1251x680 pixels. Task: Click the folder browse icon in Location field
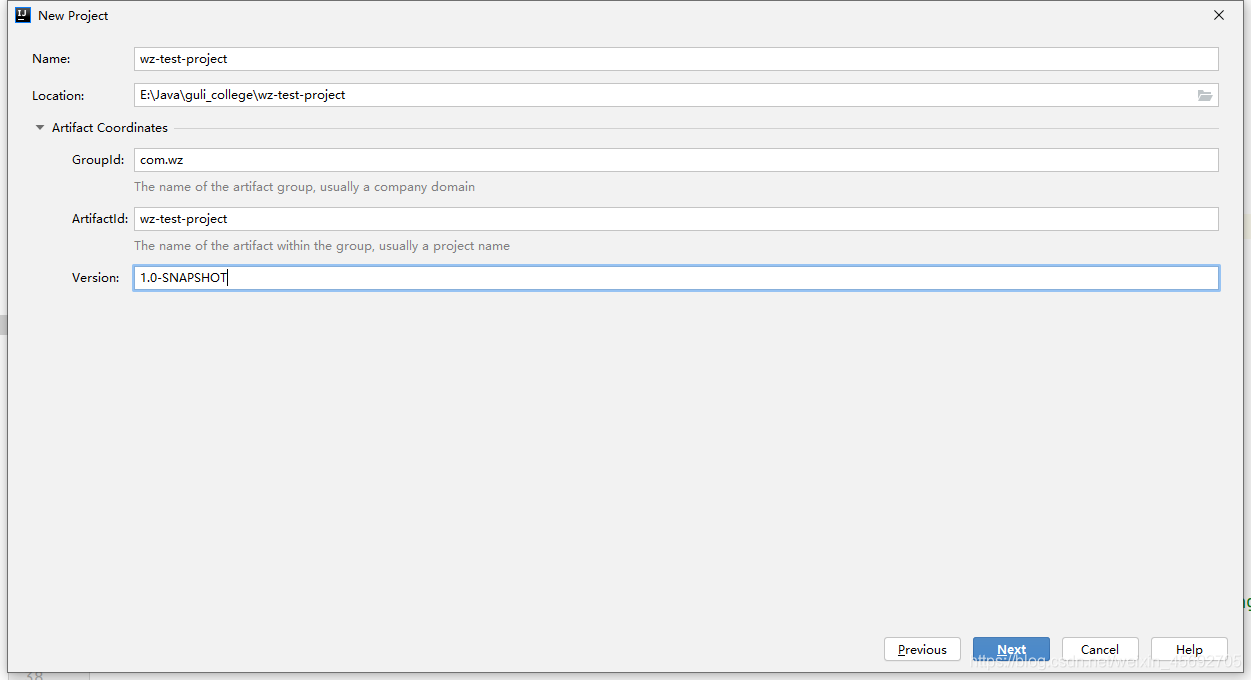pos(1205,95)
